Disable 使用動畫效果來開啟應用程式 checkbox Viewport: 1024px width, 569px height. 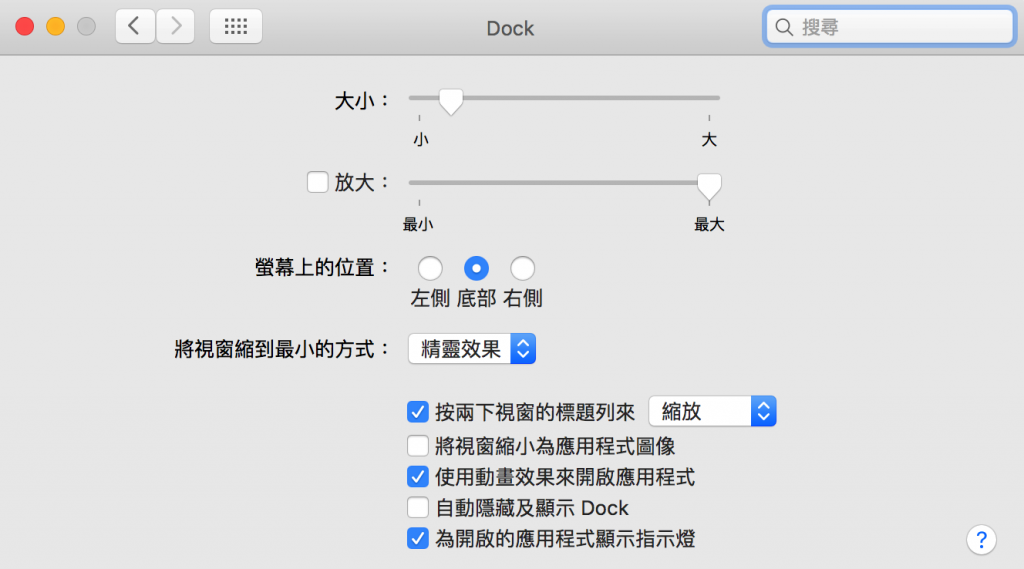[418, 476]
